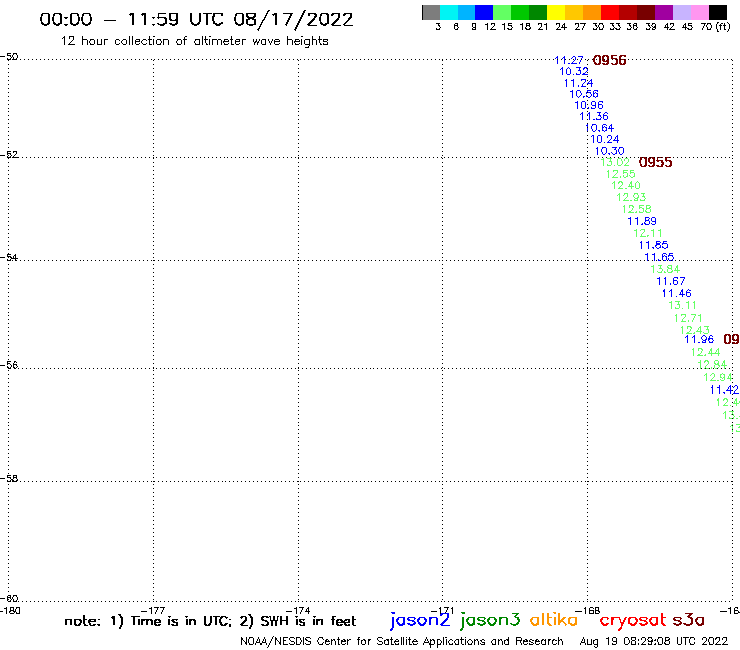This screenshot has height=650, width=740.
Task: Select the 10.96 wave height value
Action: pyautogui.click(x=589, y=105)
